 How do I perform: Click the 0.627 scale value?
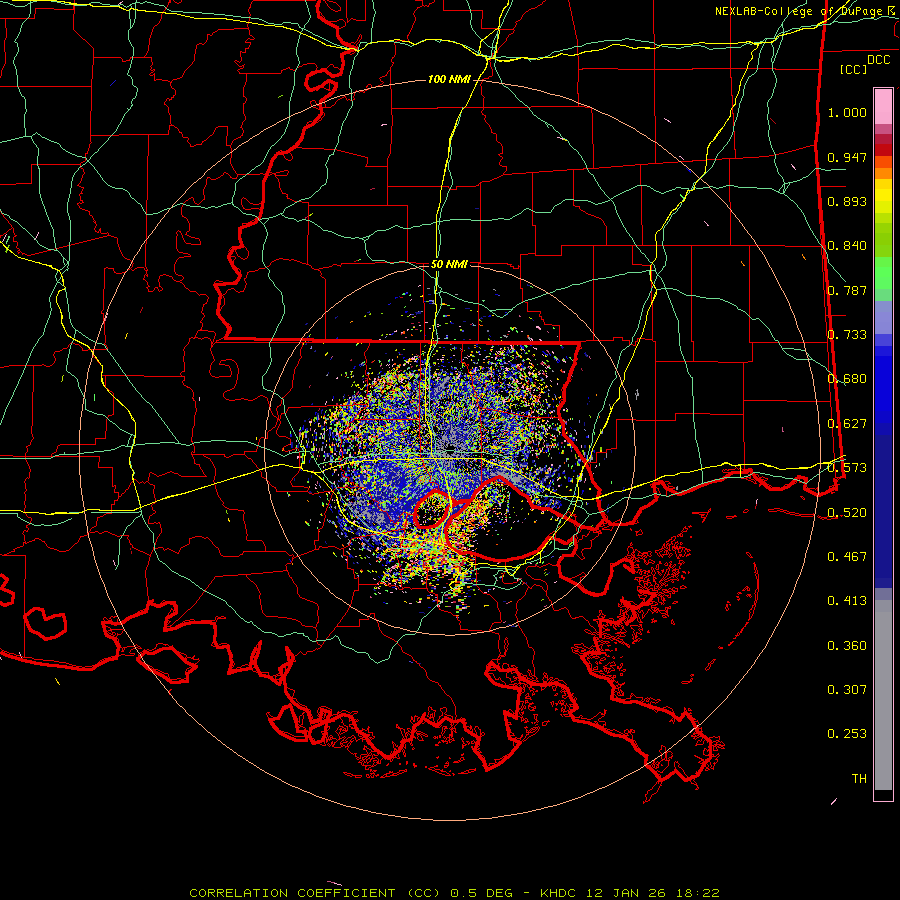coord(847,424)
